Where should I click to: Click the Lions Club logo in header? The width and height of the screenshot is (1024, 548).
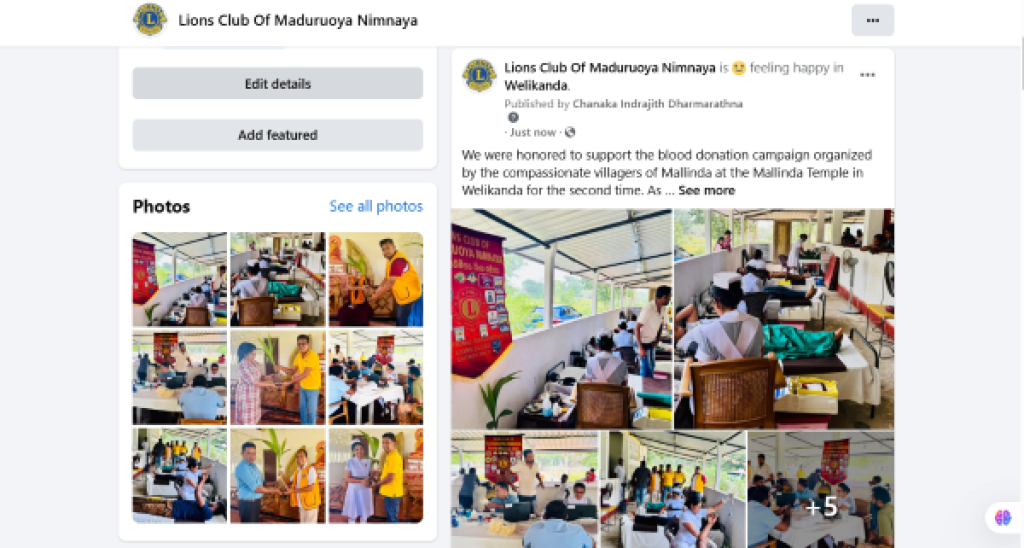(x=150, y=20)
